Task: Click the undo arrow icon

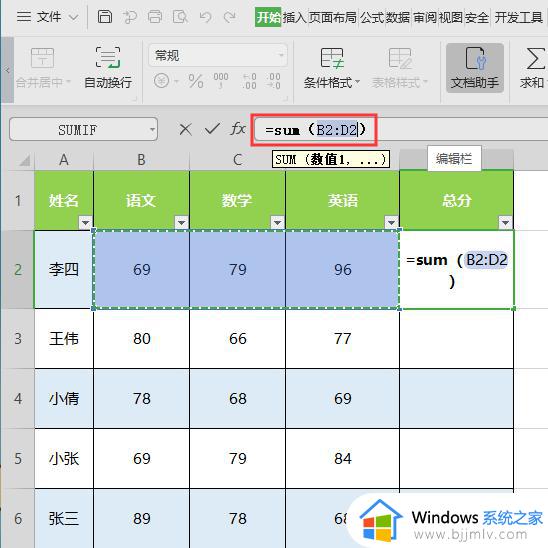Action: pyautogui.click(x=206, y=17)
